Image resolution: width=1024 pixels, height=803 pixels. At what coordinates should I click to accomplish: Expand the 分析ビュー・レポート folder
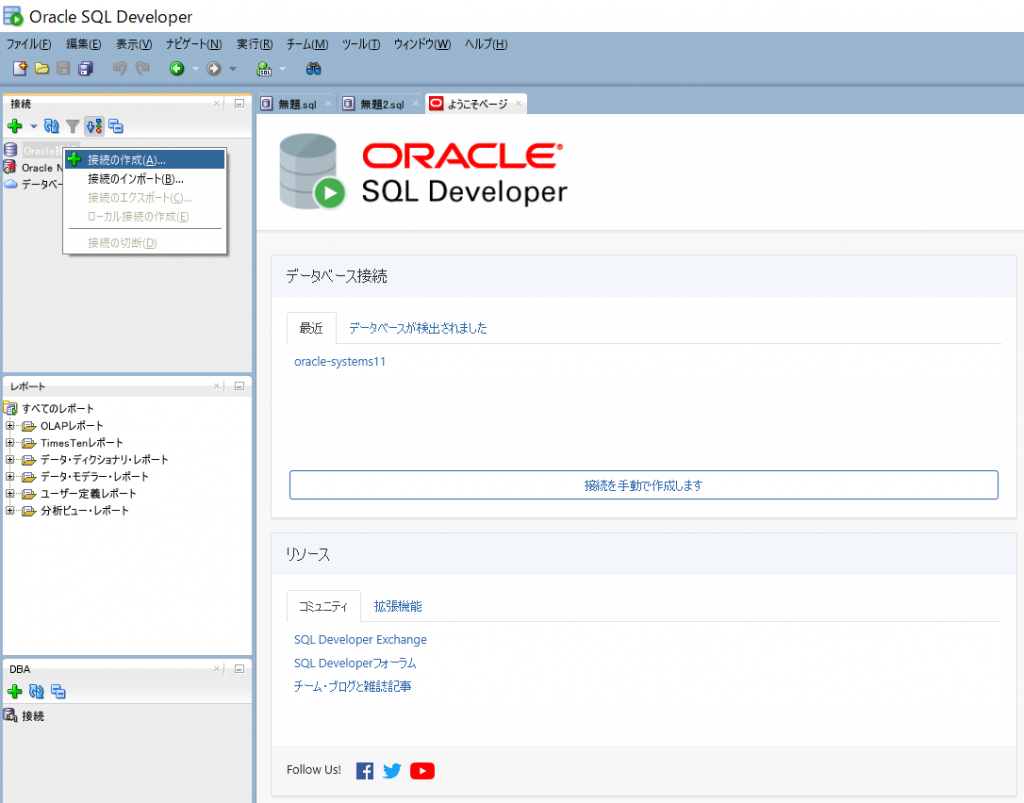(x=10, y=511)
